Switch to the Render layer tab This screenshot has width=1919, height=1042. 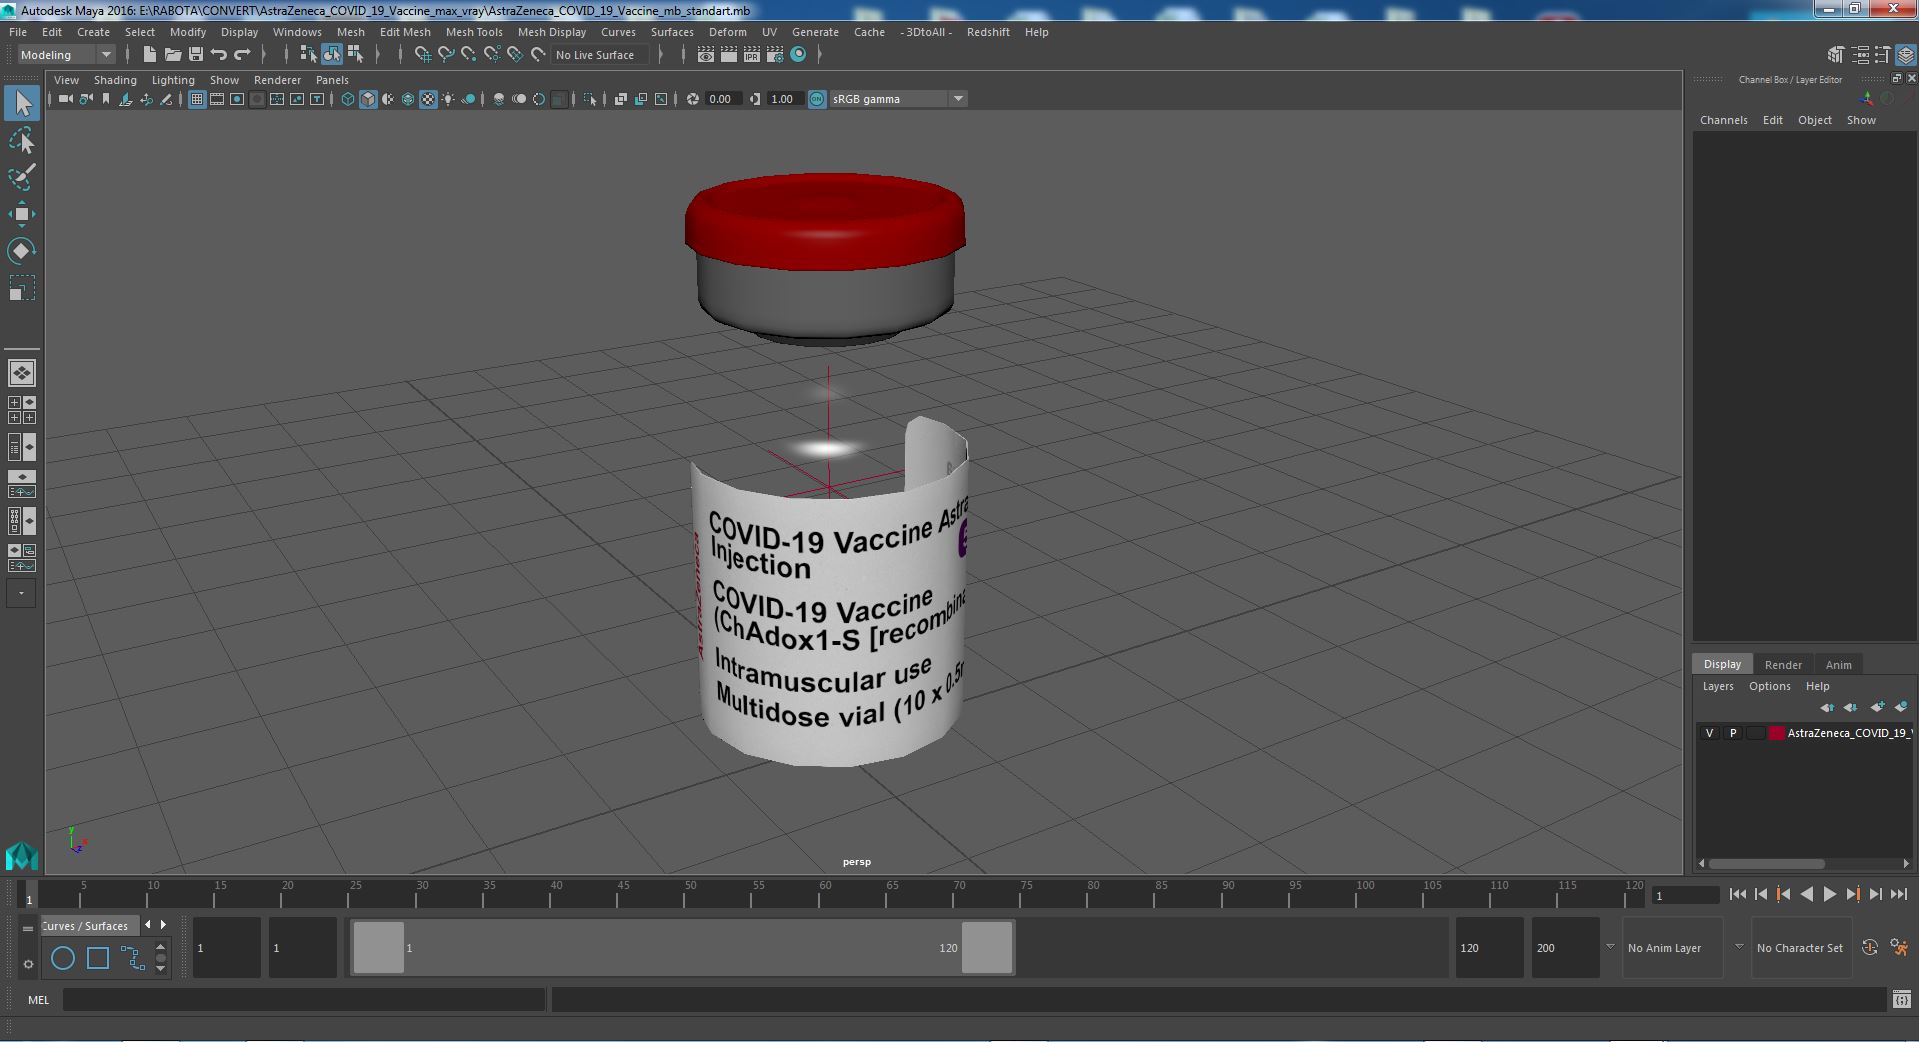[1783, 665]
